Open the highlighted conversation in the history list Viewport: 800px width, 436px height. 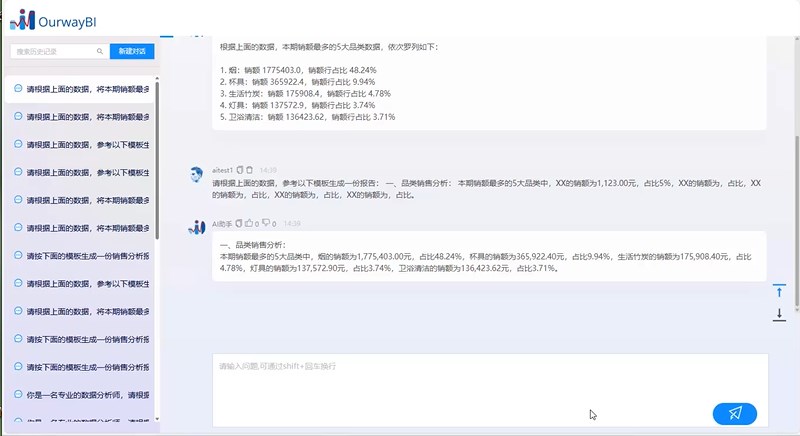click(x=80, y=89)
